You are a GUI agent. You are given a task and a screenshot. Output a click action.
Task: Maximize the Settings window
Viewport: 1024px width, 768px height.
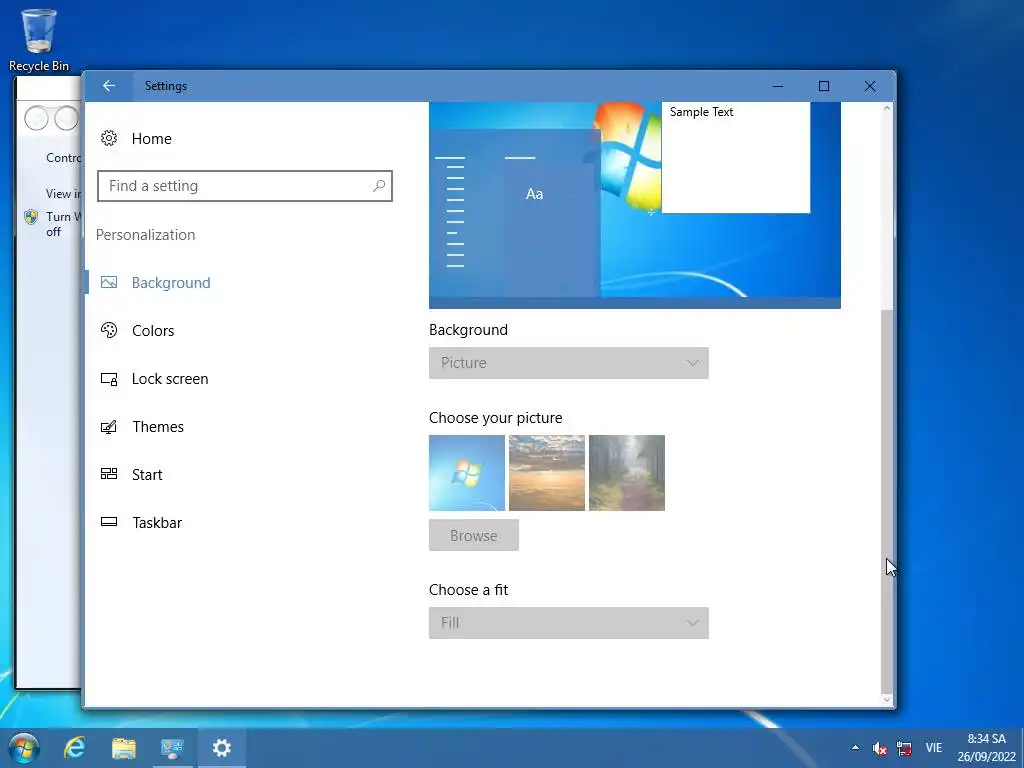pyautogui.click(x=824, y=86)
